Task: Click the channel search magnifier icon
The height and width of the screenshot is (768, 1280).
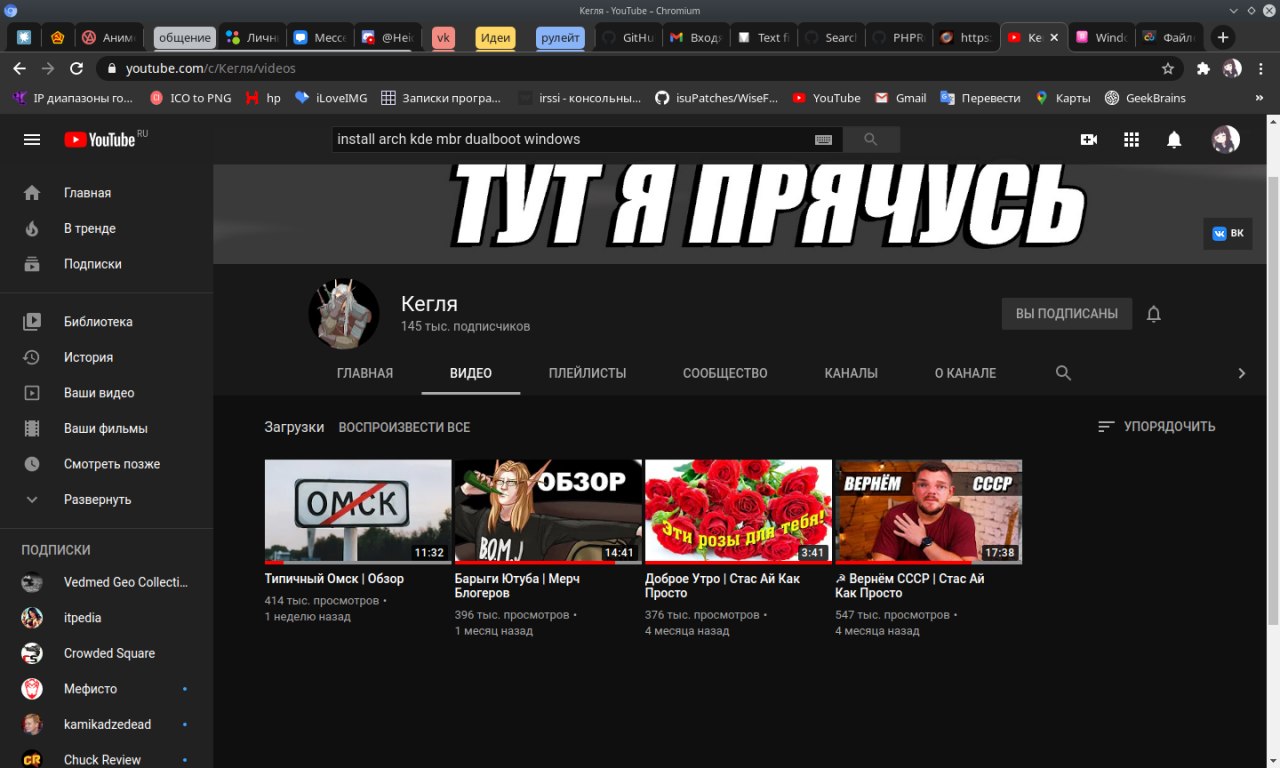Action: click(x=1063, y=373)
